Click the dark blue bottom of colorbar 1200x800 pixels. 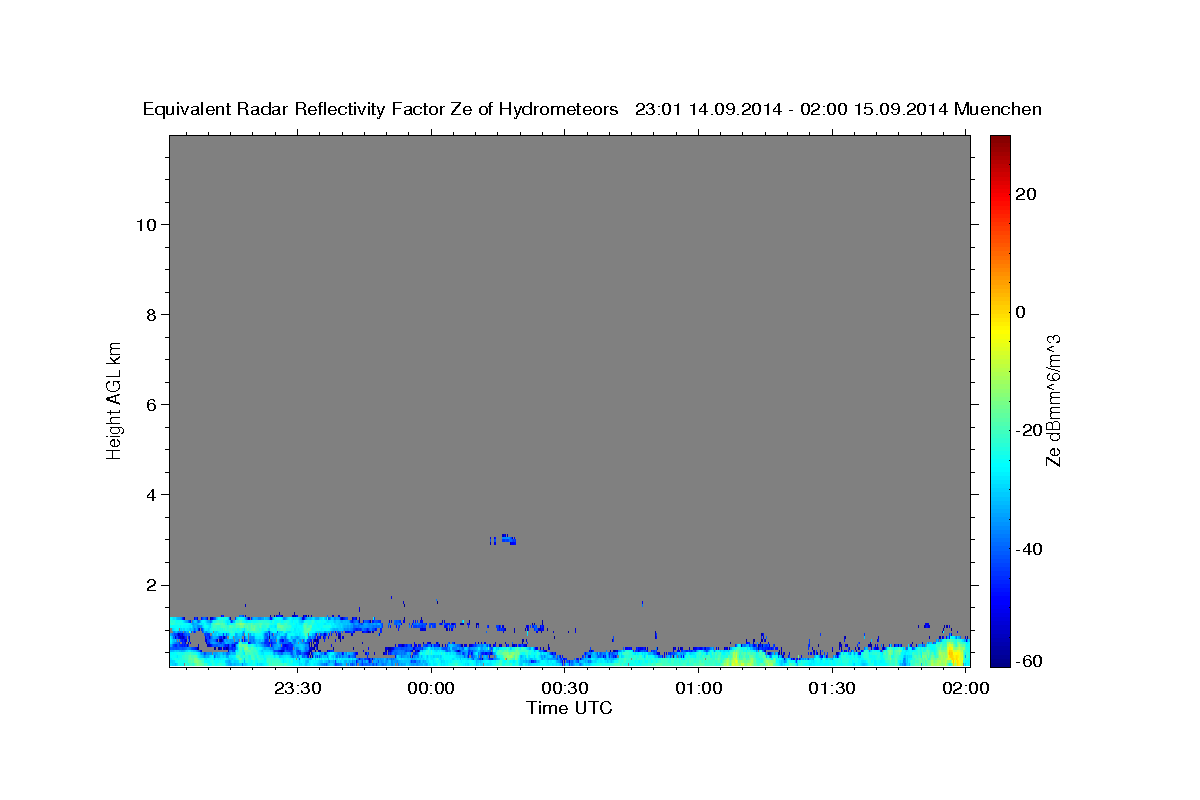1000,655
